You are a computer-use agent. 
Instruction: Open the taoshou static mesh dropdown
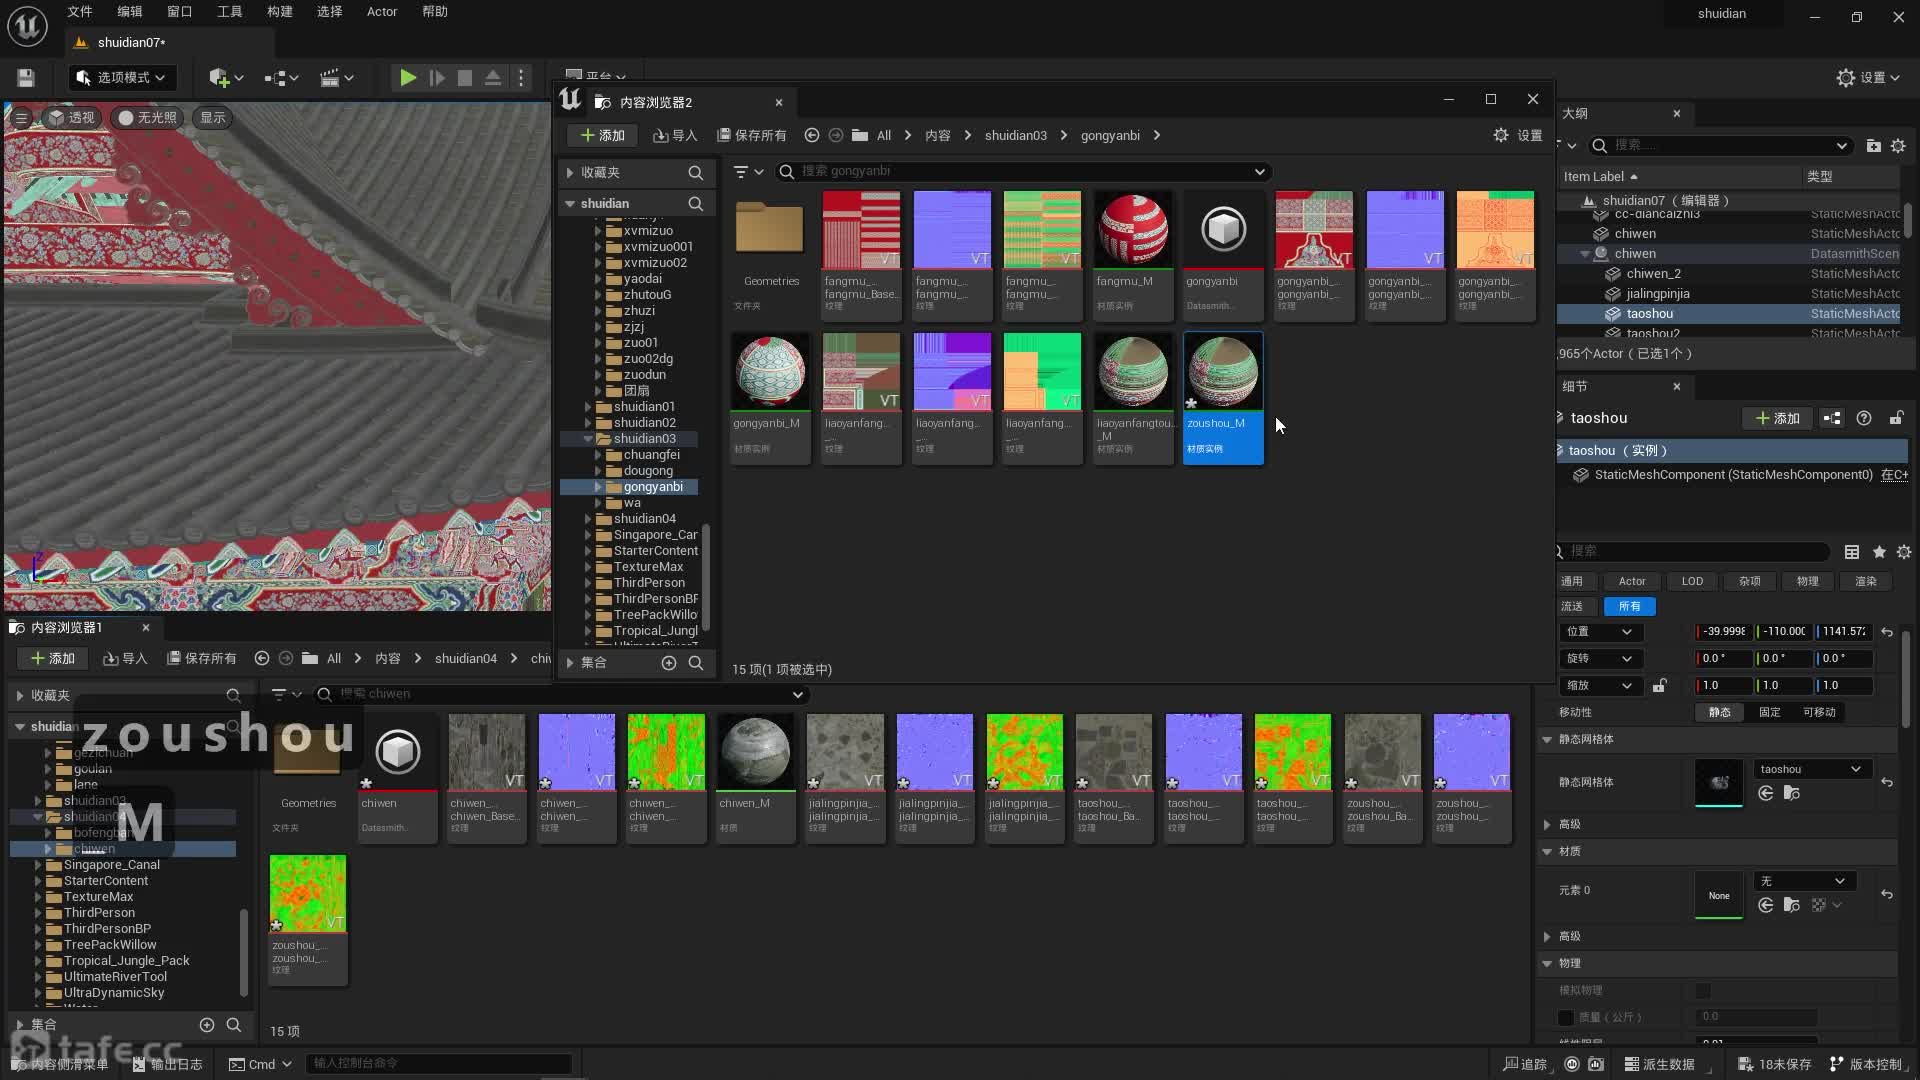(1811, 769)
